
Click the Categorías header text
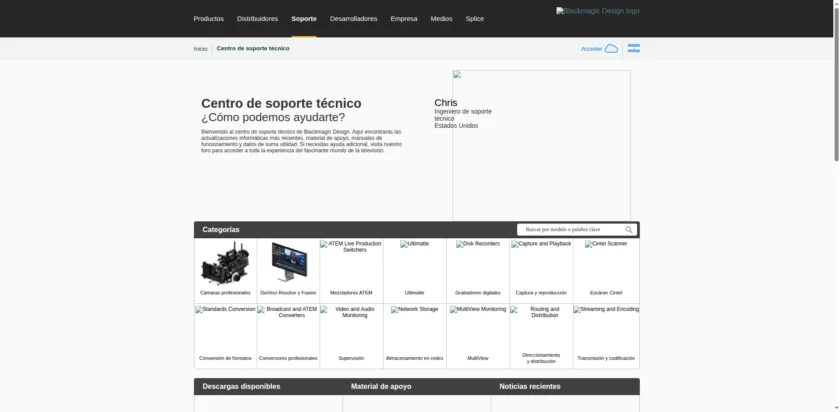coord(221,229)
